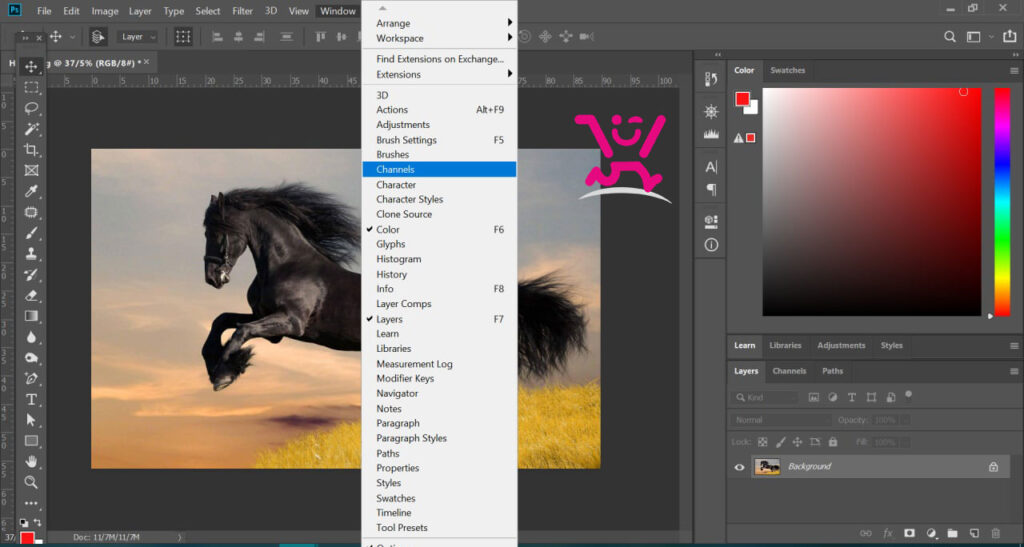Toggle lock image pixels brush icon

click(x=780, y=442)
